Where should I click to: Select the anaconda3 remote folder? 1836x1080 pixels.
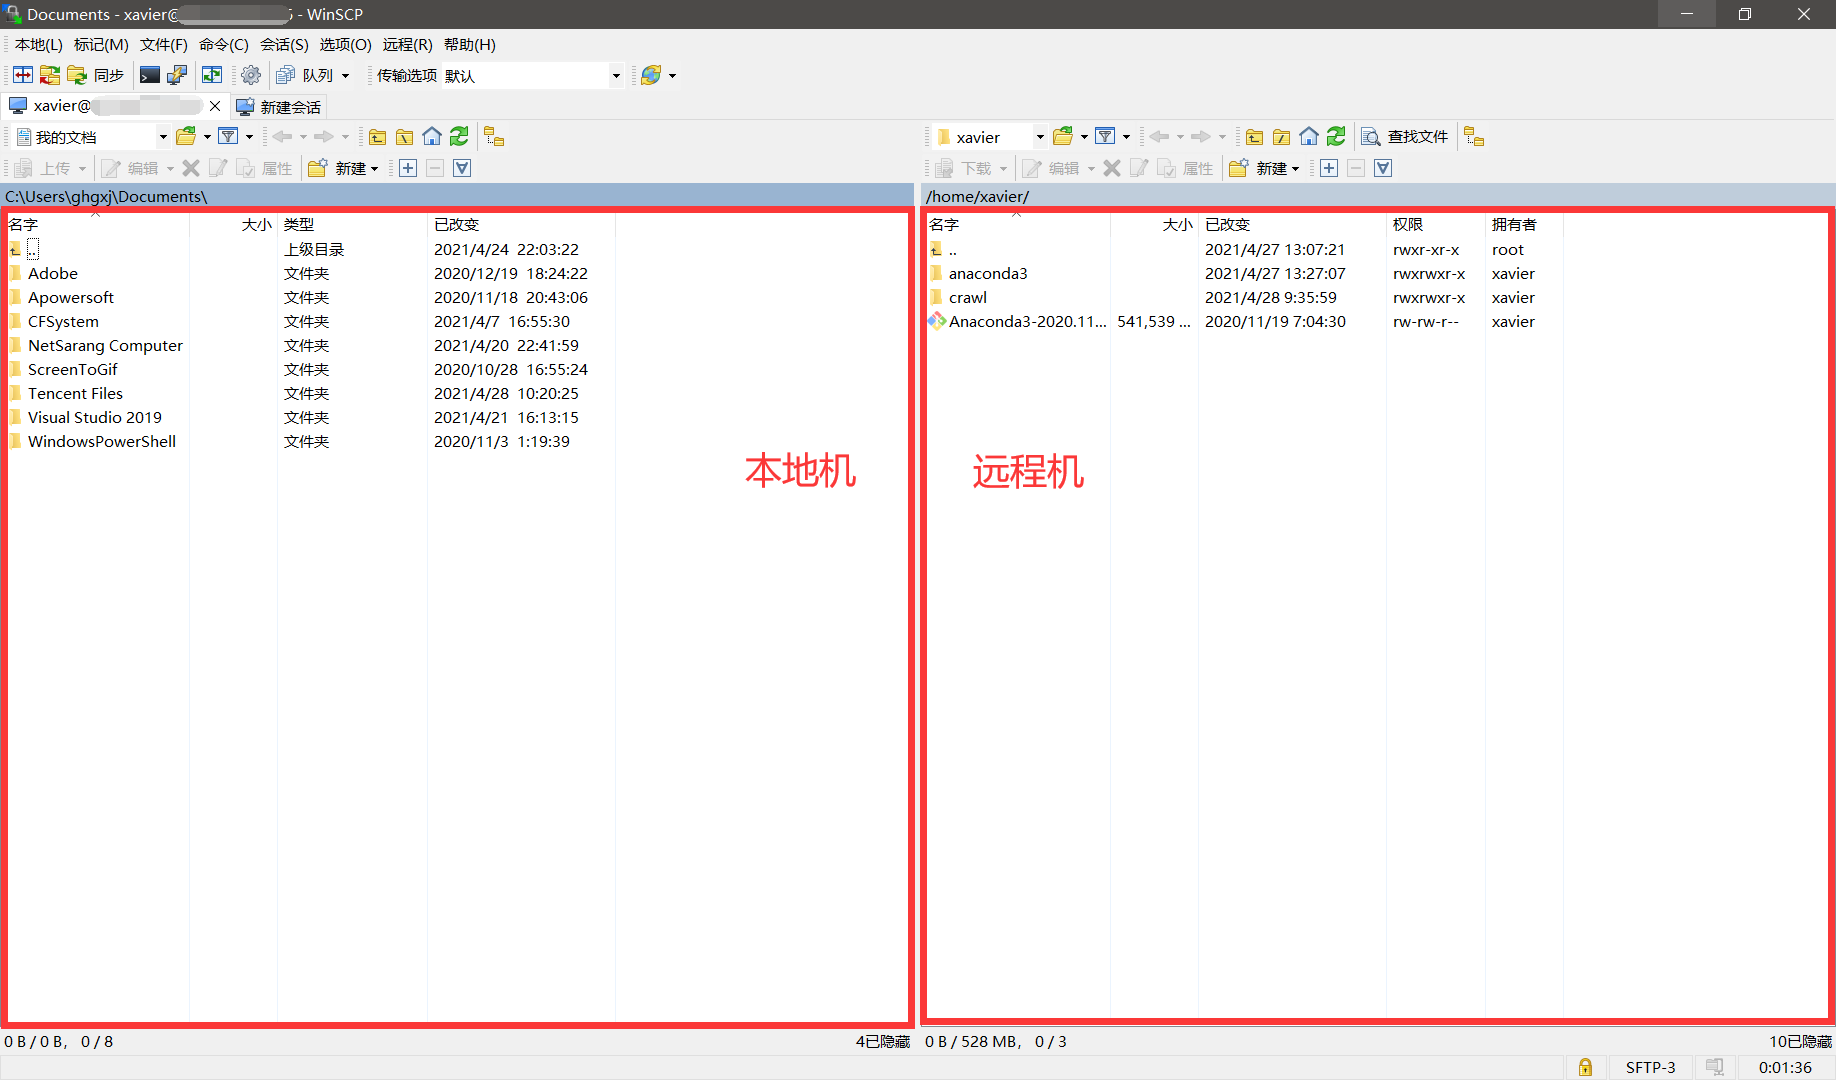tap(988, 273)
